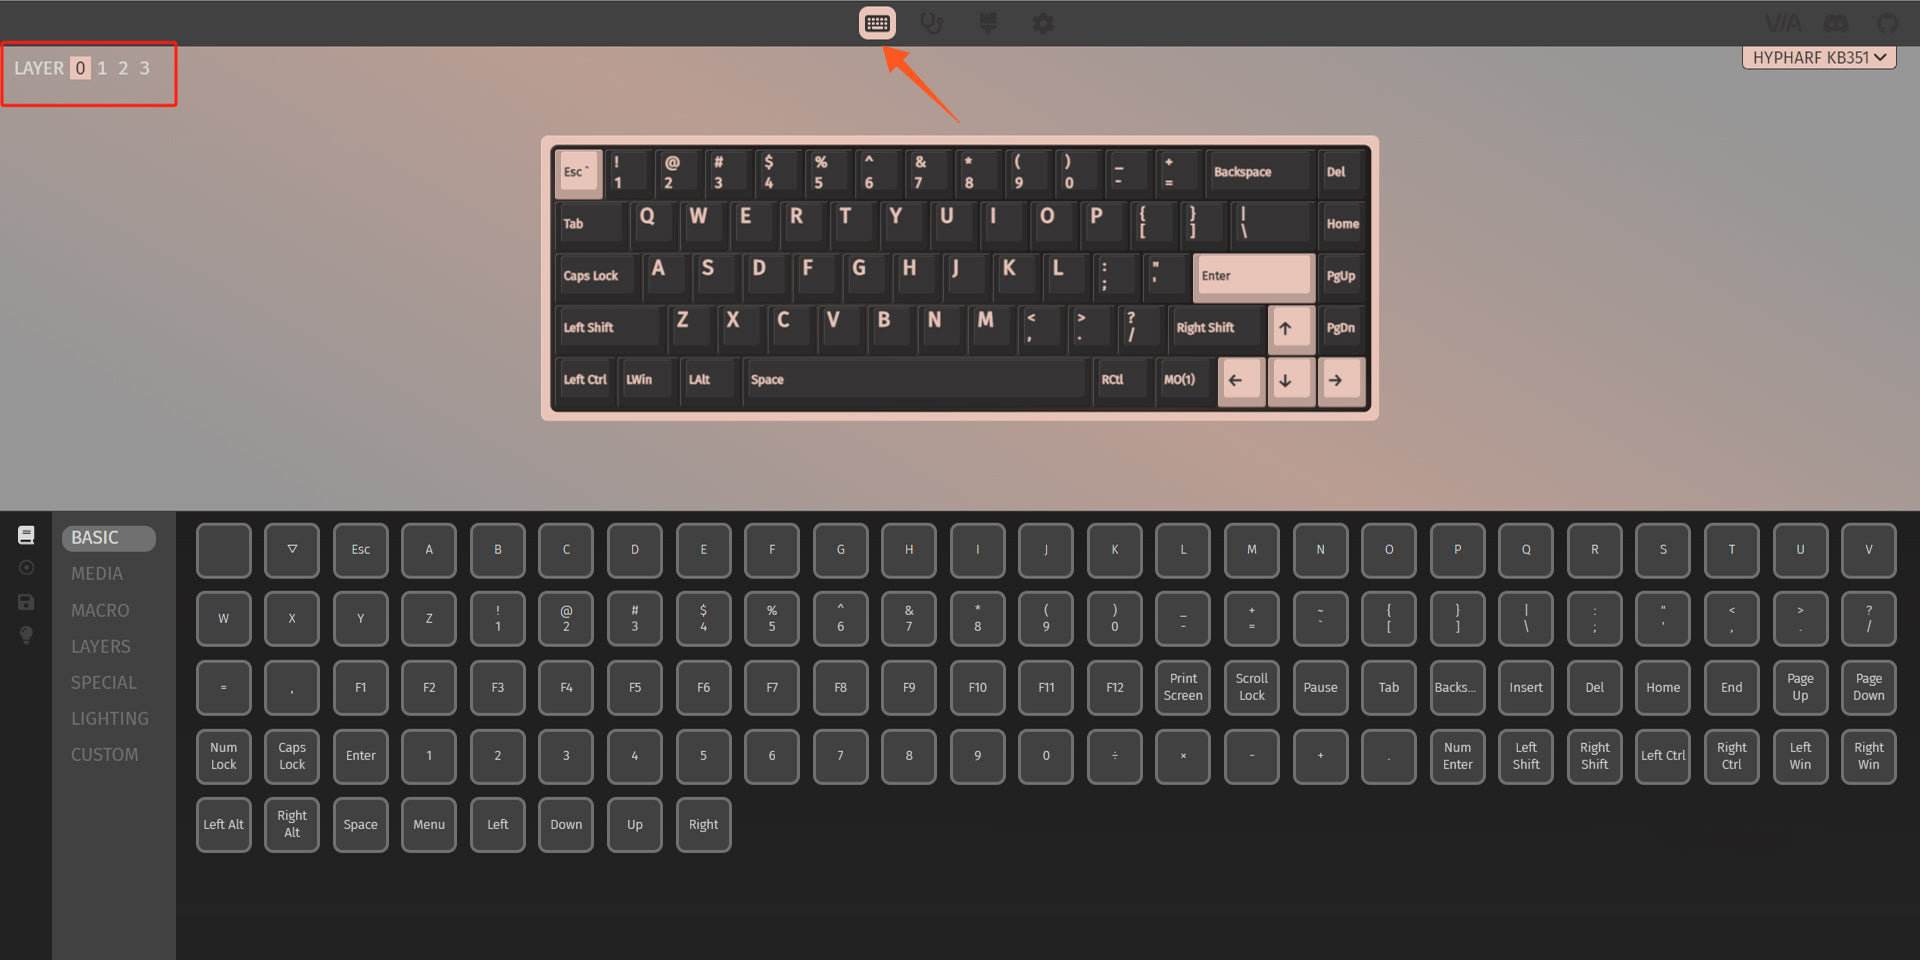Select the Backspace key on keyboard layout

point(1259,172)
